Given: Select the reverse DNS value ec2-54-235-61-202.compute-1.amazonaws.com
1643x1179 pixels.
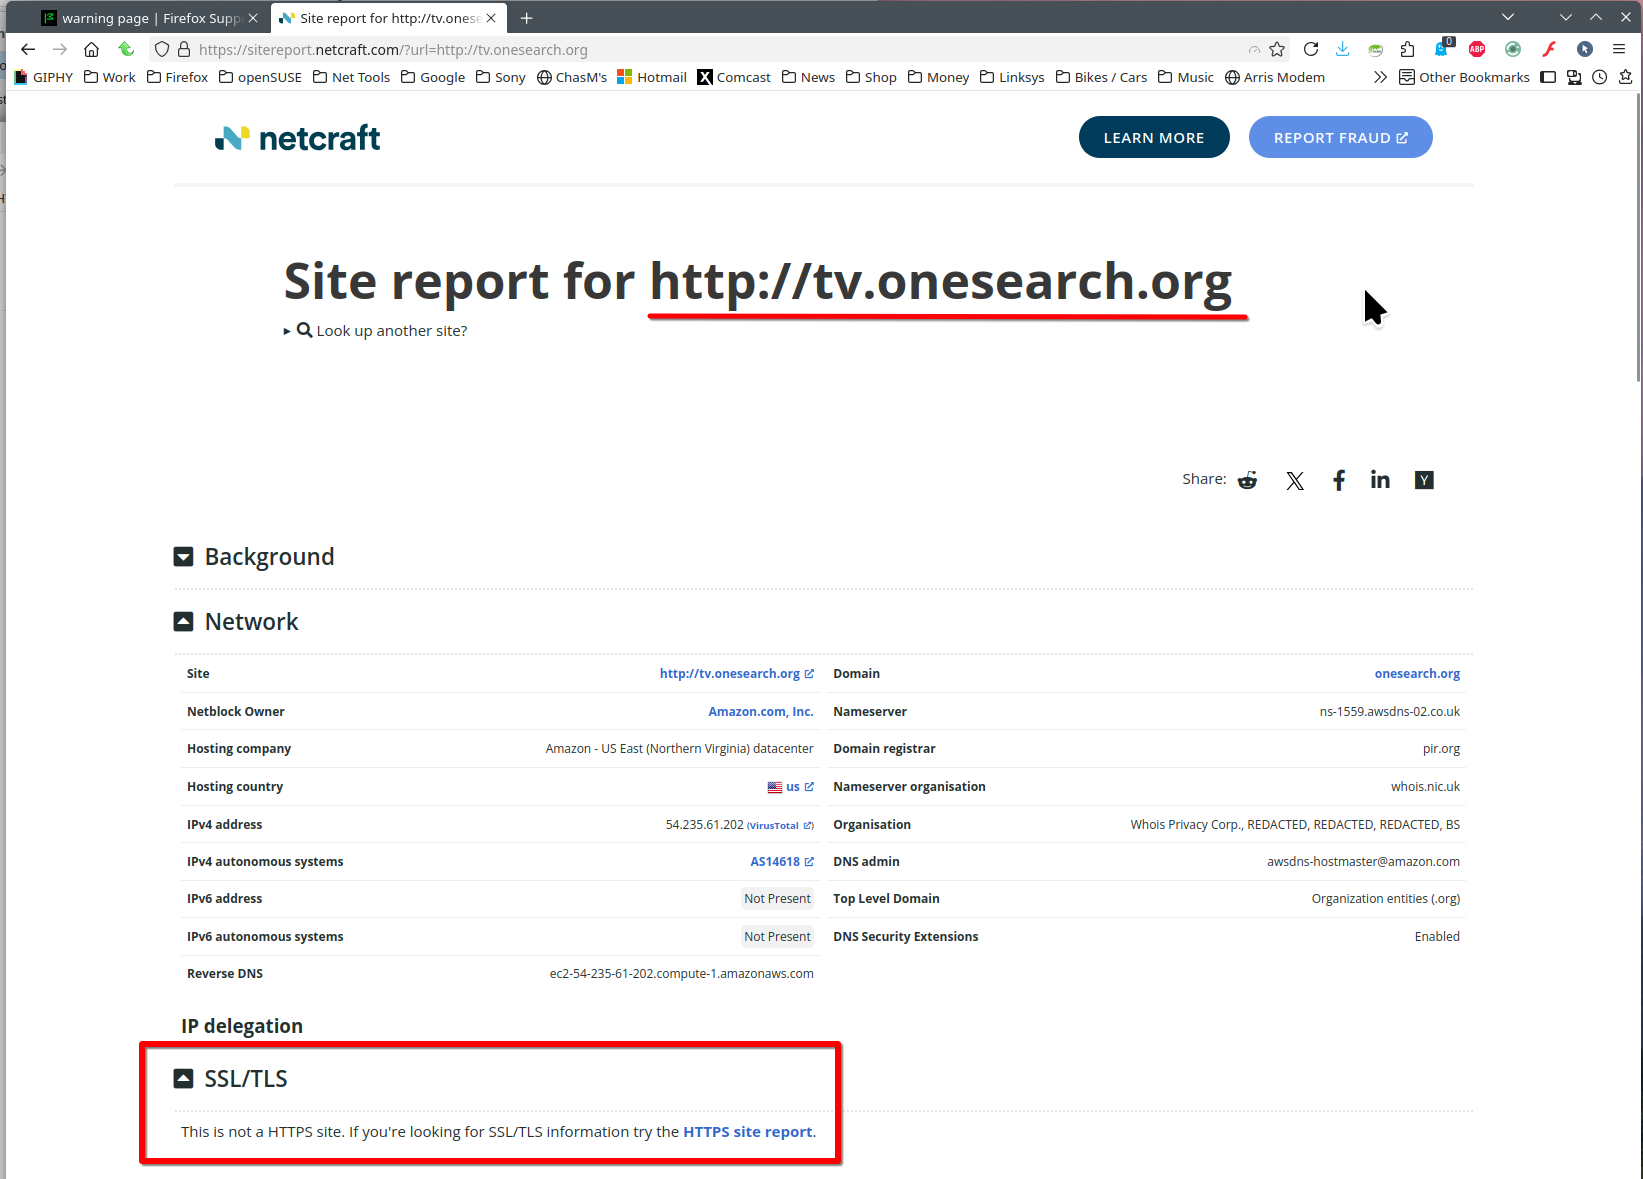Looking at the screenshot, I should click(x=682, y=974).
